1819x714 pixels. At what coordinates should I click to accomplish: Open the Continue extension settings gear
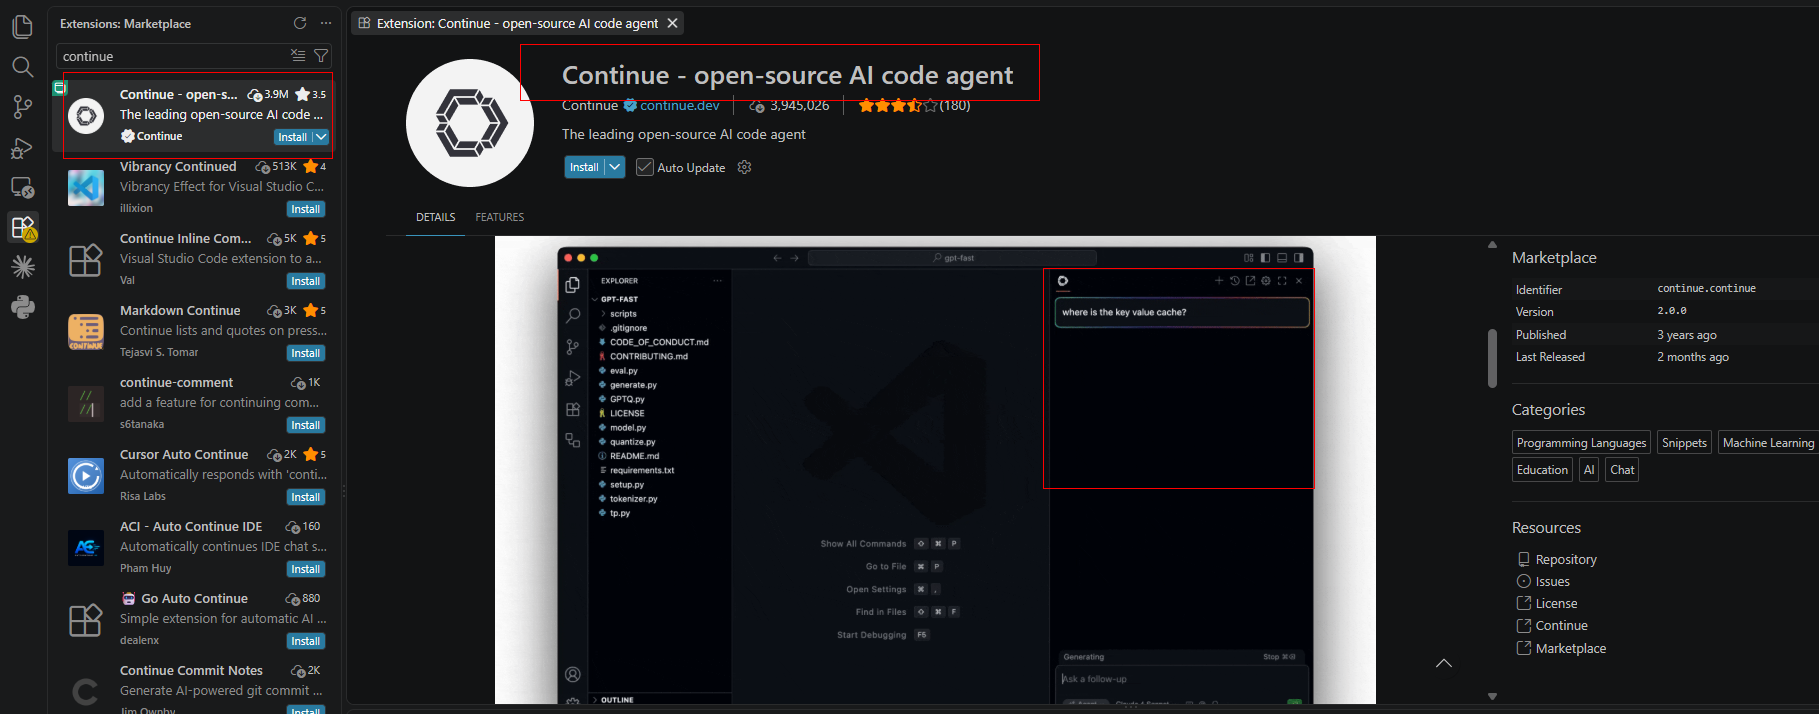point(744,167)
